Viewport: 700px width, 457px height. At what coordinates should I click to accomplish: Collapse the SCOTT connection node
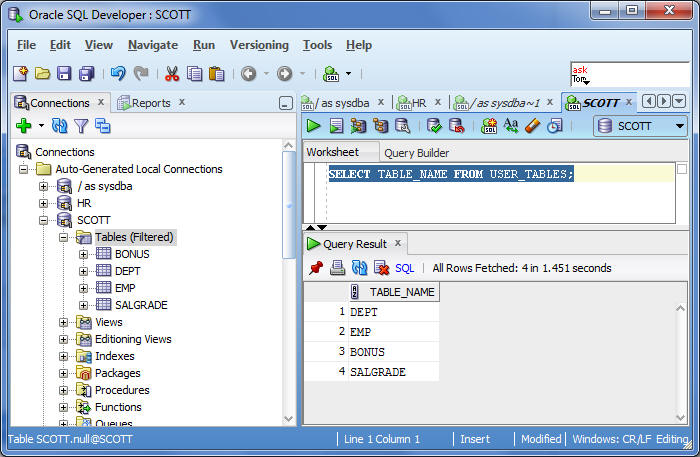pos(44,220)
